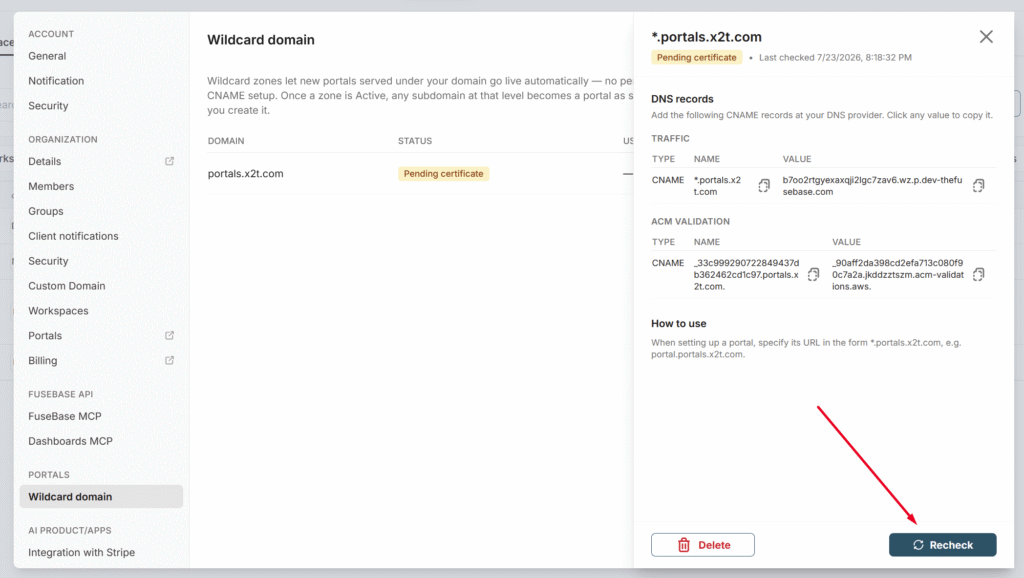The image size is (1024, 578).
Task: Click the Wildcard domain page heading
Action: 261,40
